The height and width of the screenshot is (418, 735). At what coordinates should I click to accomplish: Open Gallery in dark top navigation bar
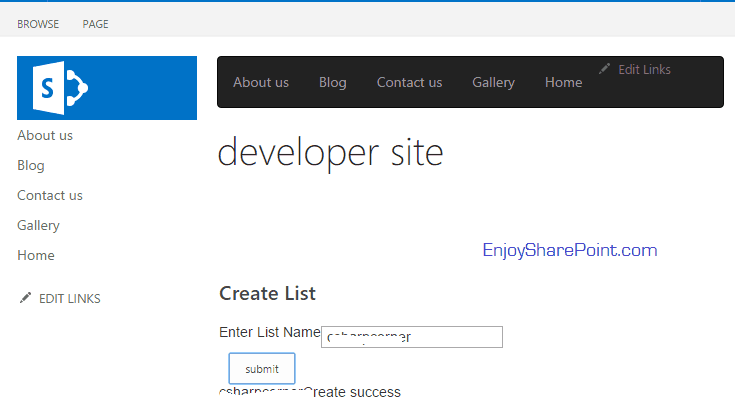pos(493,83)
